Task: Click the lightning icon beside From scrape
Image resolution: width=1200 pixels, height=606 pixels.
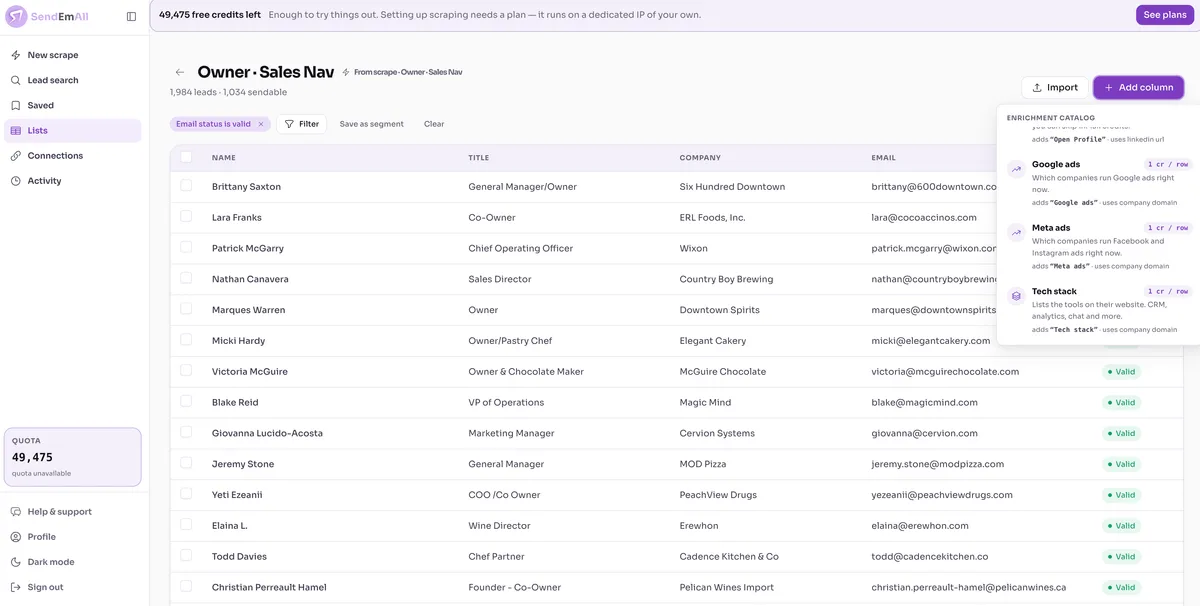Action: click(346, 72)
